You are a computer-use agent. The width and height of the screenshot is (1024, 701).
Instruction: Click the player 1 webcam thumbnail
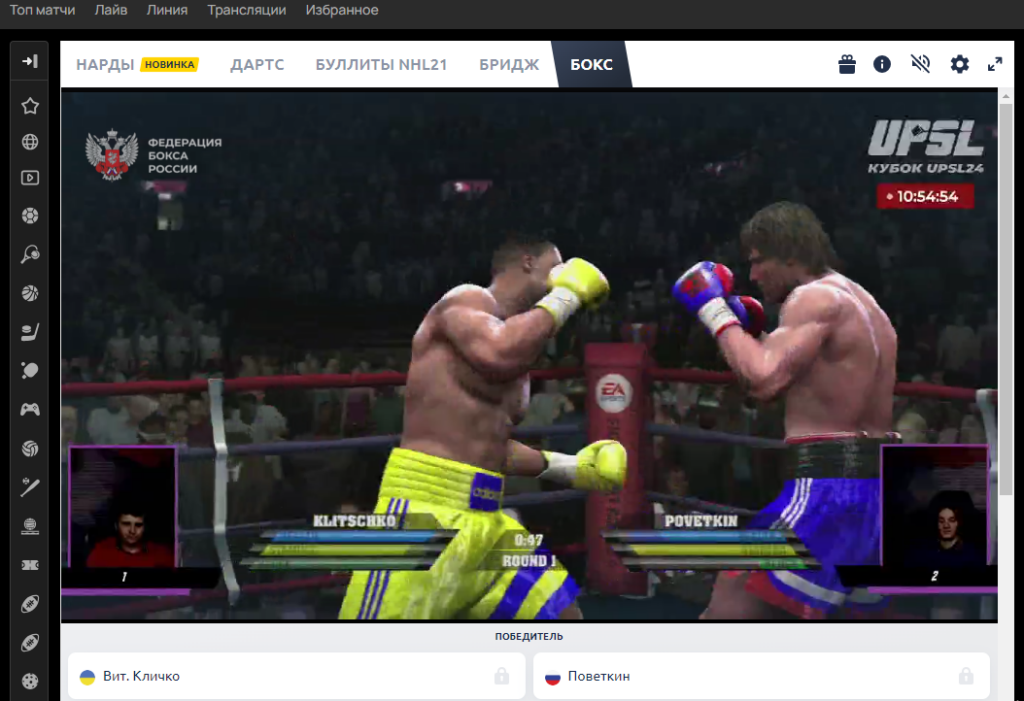coord(123,508)
